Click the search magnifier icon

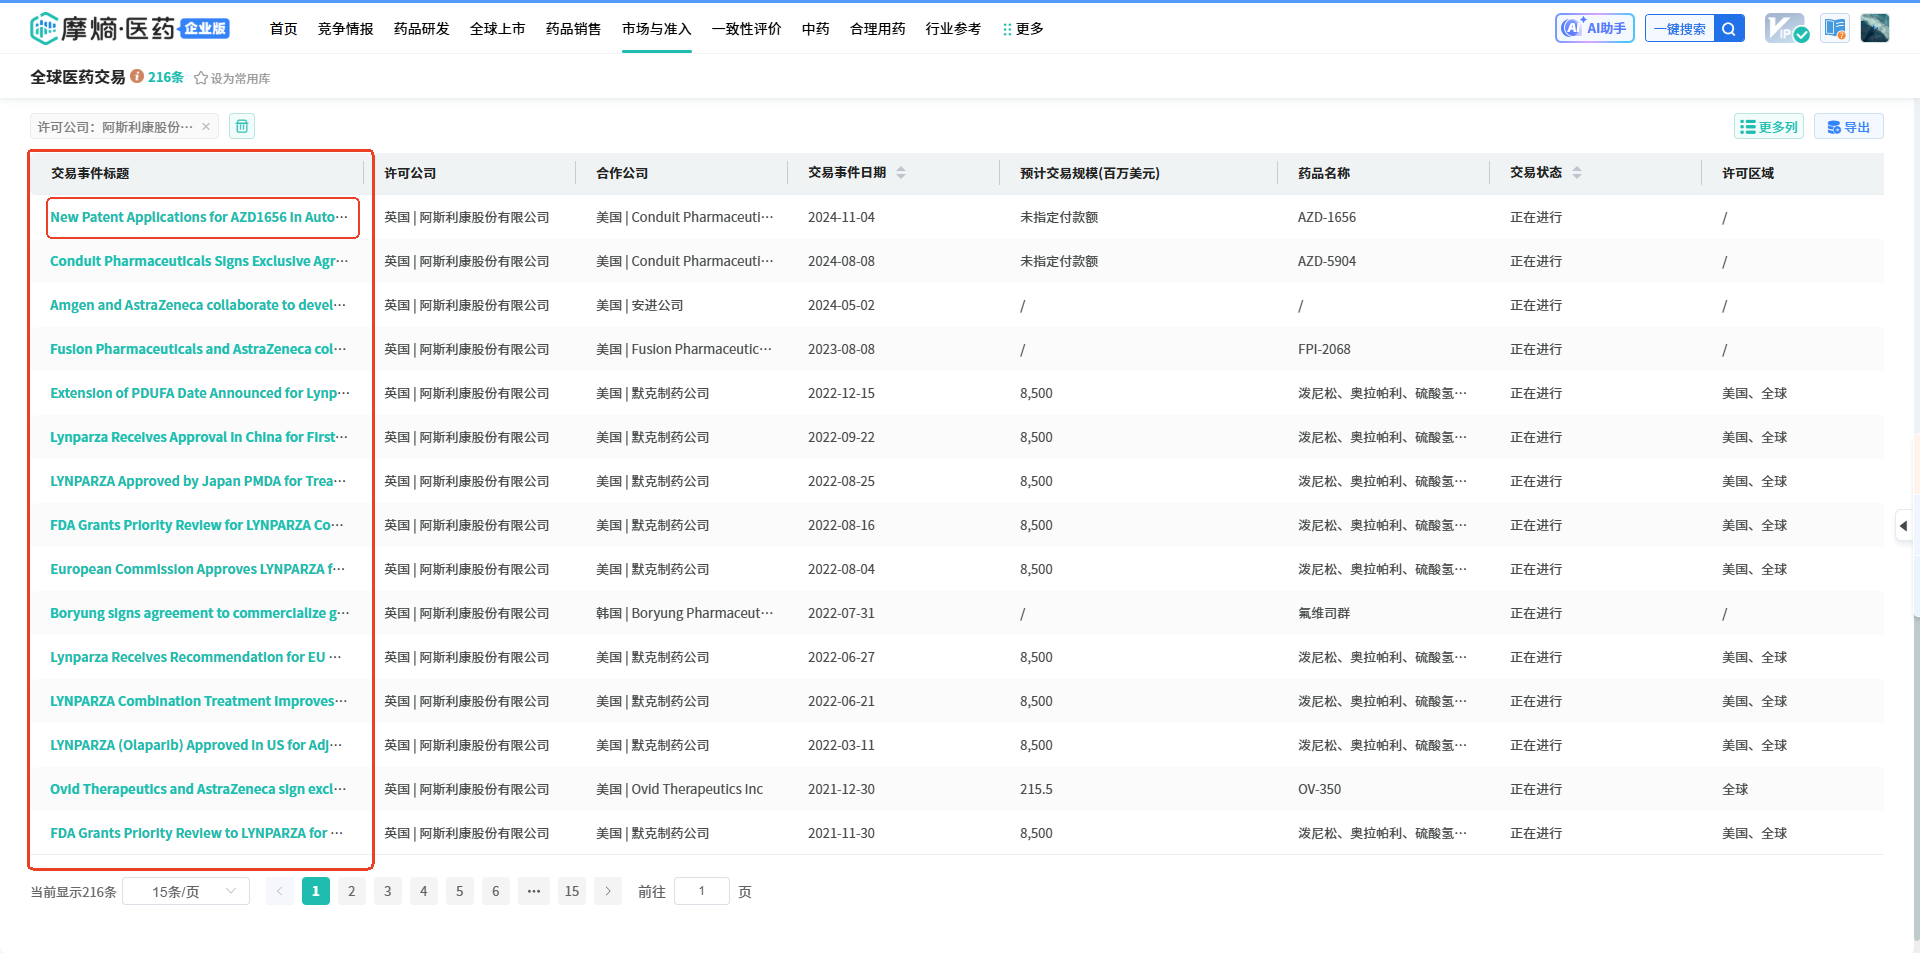click(x=1729, y=28)
